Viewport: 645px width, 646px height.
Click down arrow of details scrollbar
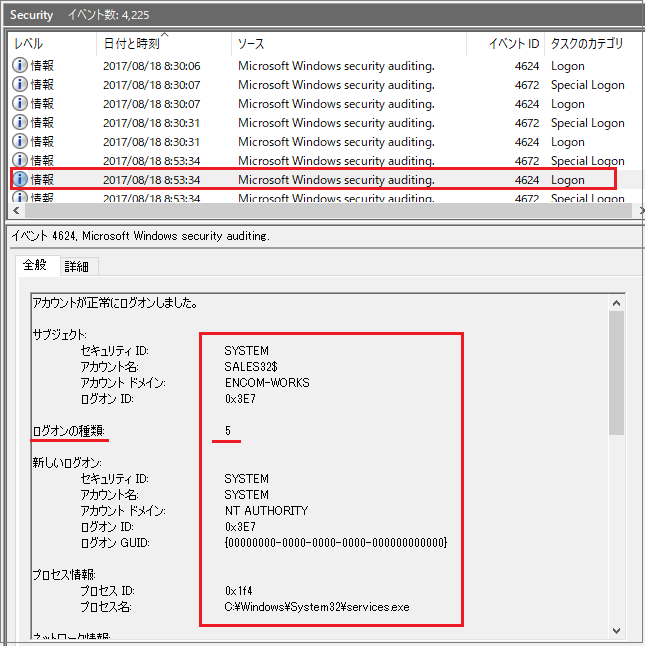pyautogui.click(x=616, y=630)
